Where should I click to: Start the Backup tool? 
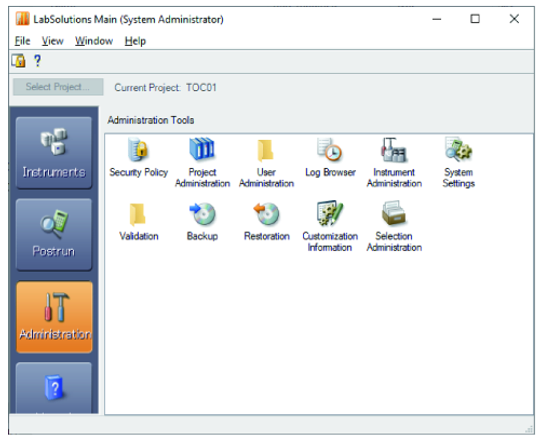tap(202, 221)
